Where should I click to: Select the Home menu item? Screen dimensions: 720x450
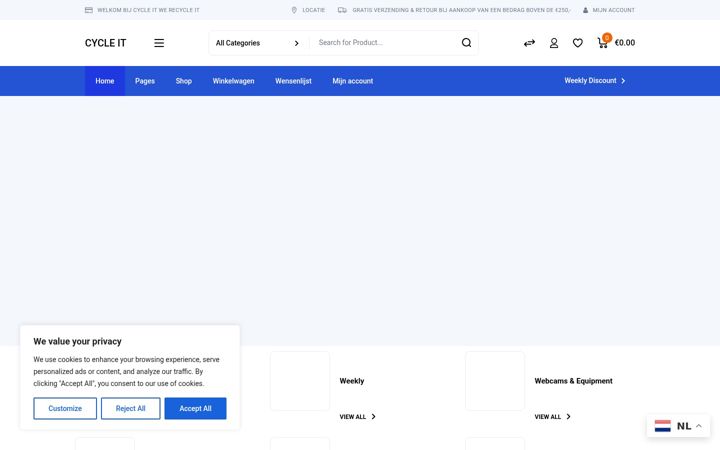pos(105,81)
